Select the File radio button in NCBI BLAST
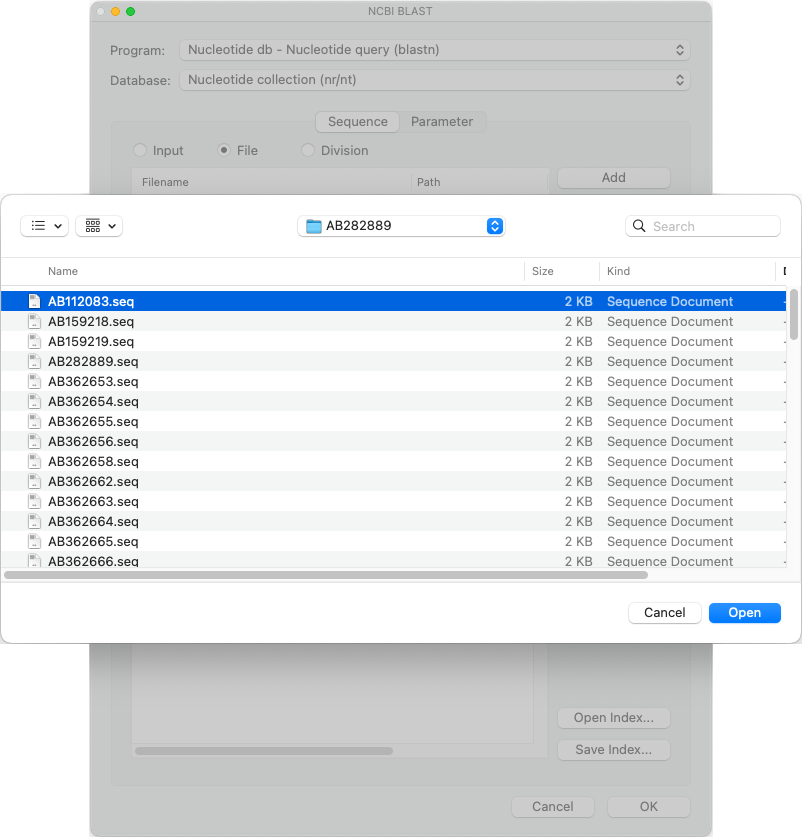 (224, 151)
